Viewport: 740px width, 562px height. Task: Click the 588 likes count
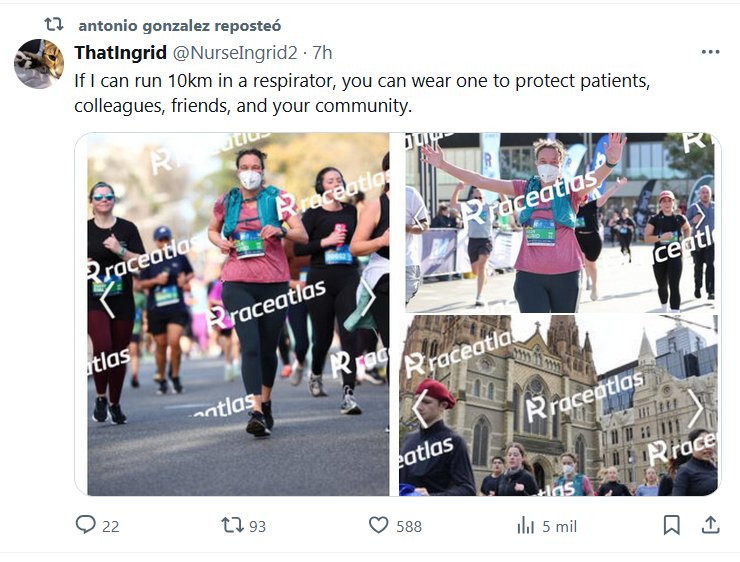coord(409,526)
